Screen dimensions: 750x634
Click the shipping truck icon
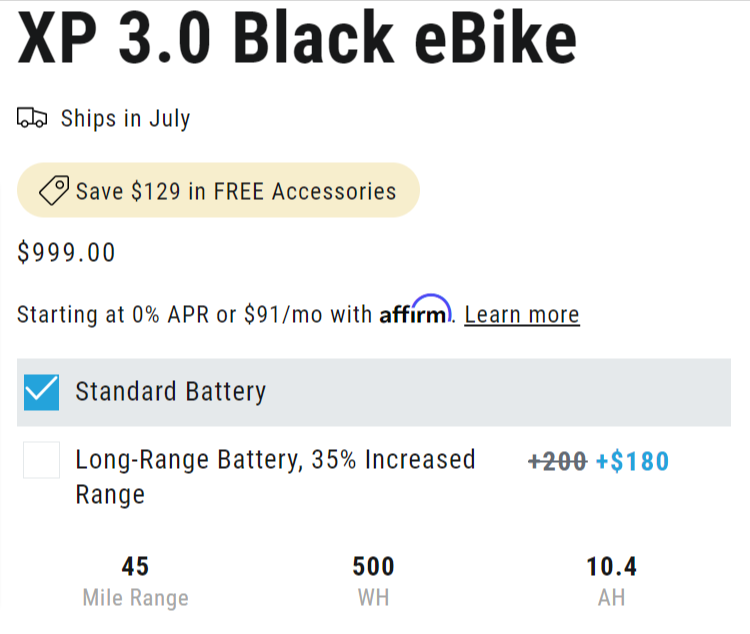click(32, 118)
